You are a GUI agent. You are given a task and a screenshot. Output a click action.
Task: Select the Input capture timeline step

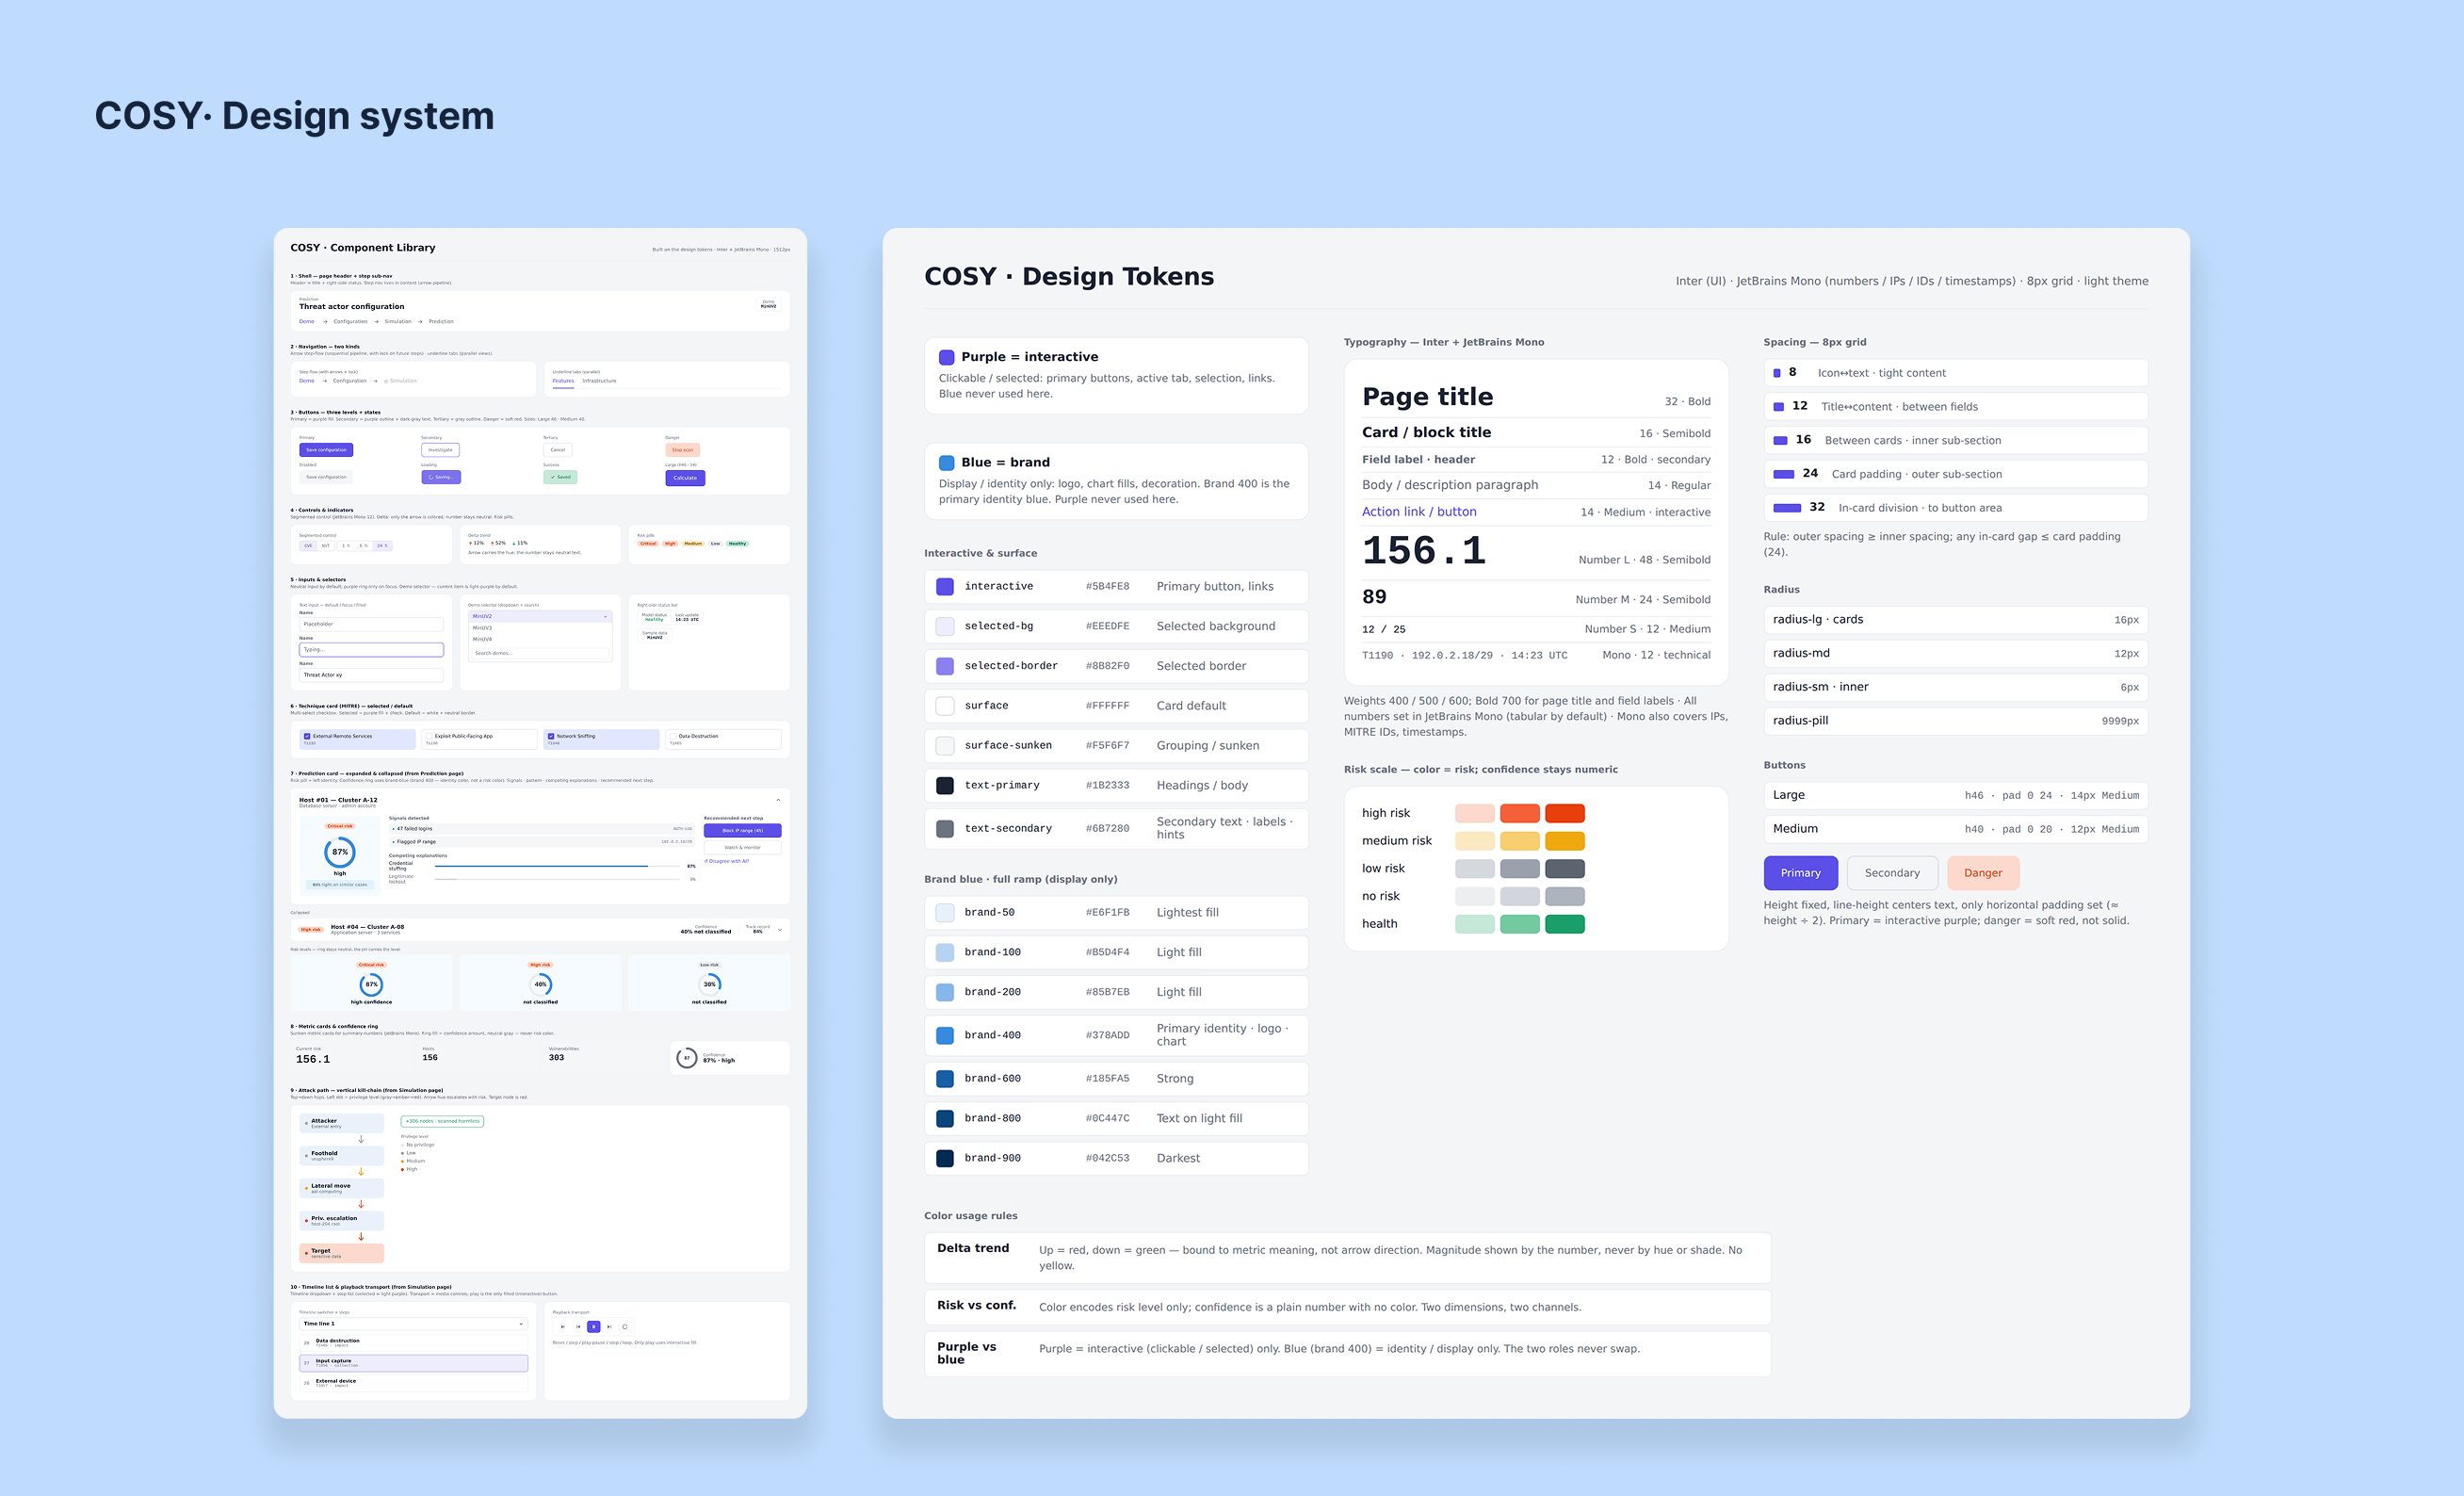point(414,1363)
